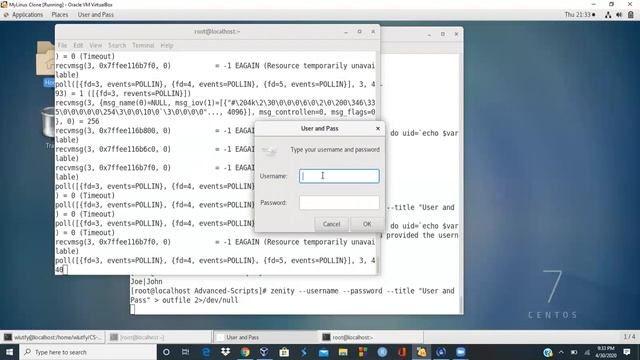Open the network status icon in GNOME panel
This screenshot has width=640, height=360.
608,15
